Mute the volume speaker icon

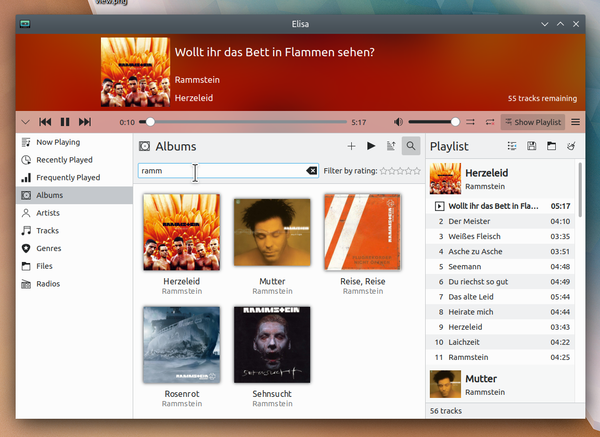pyautogui.click(x=399, y=122)
